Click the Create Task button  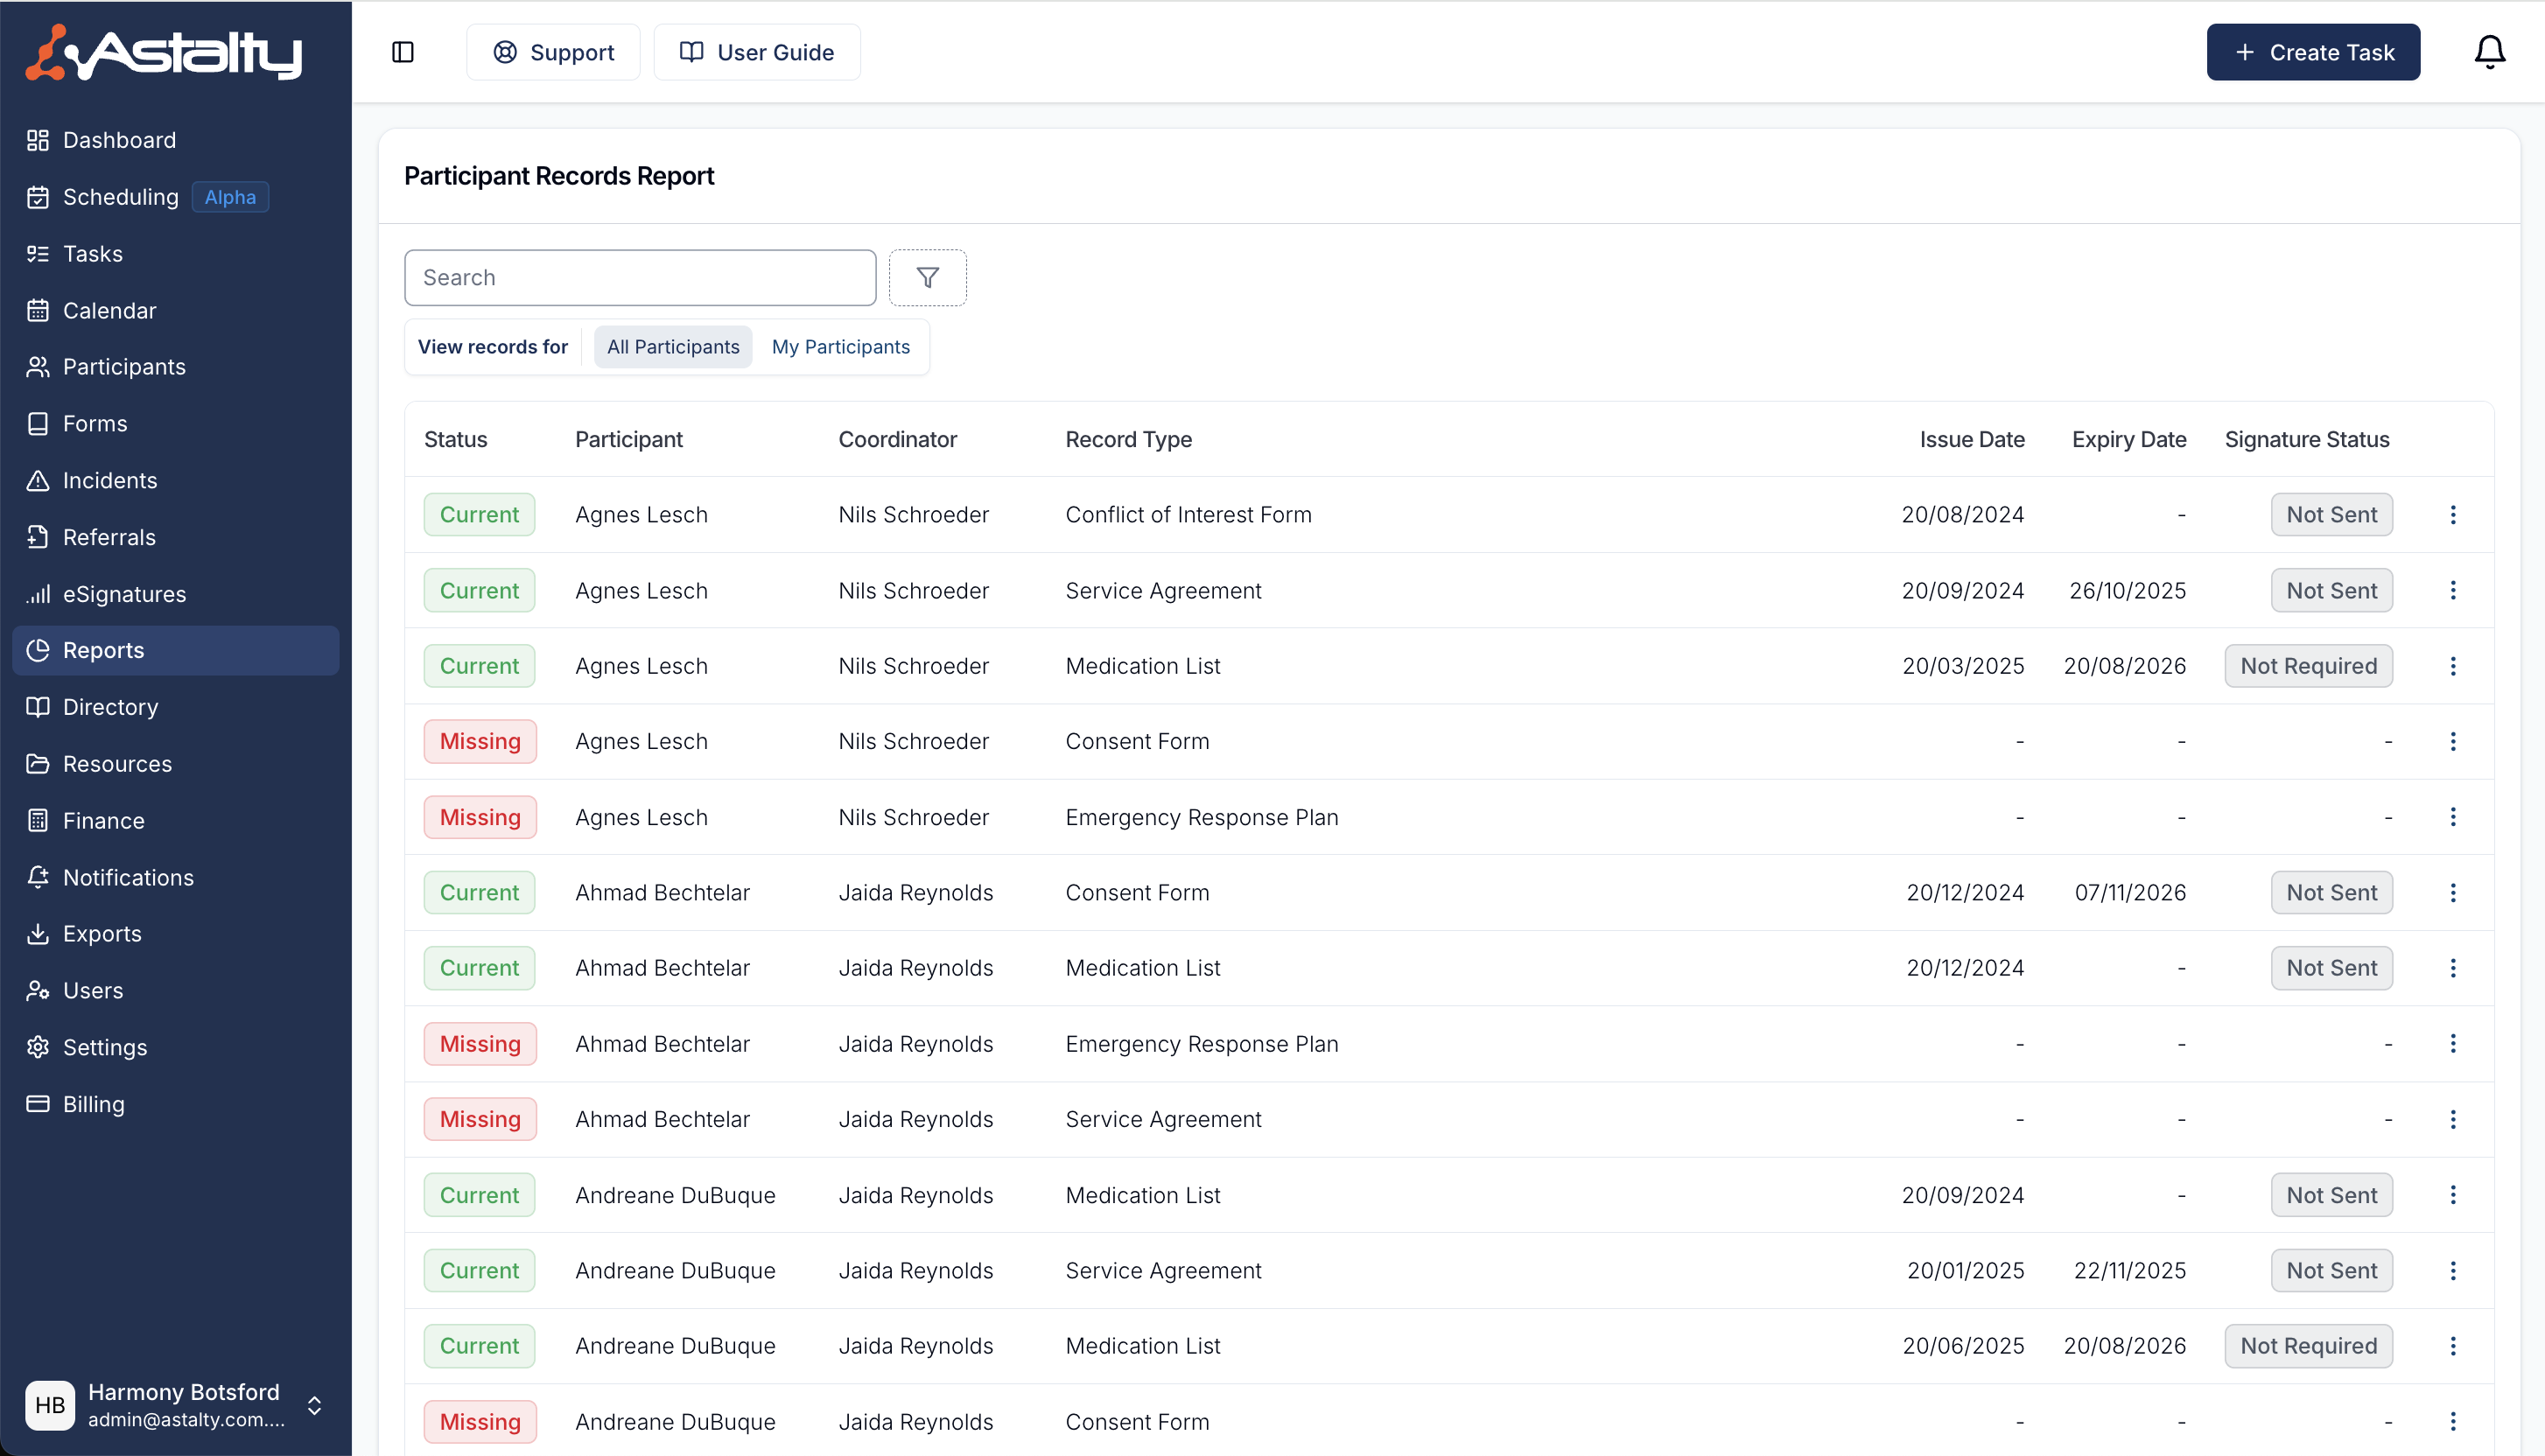[x=2313, y=52]
